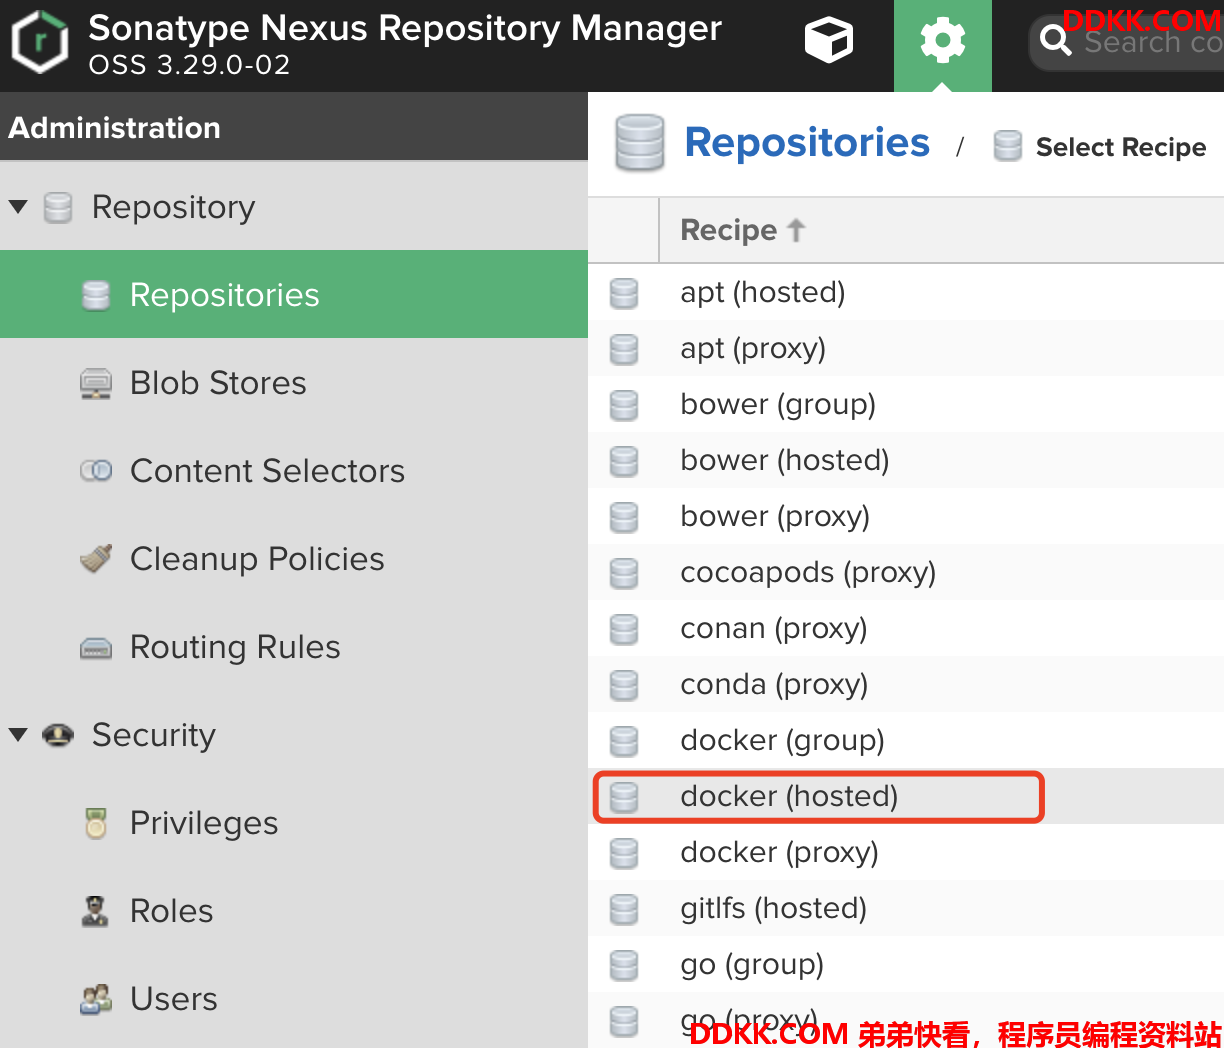Click the Repository database icon in sidebar
1224x1048 pixels.
pyautogui.click(x=59, y=208)
